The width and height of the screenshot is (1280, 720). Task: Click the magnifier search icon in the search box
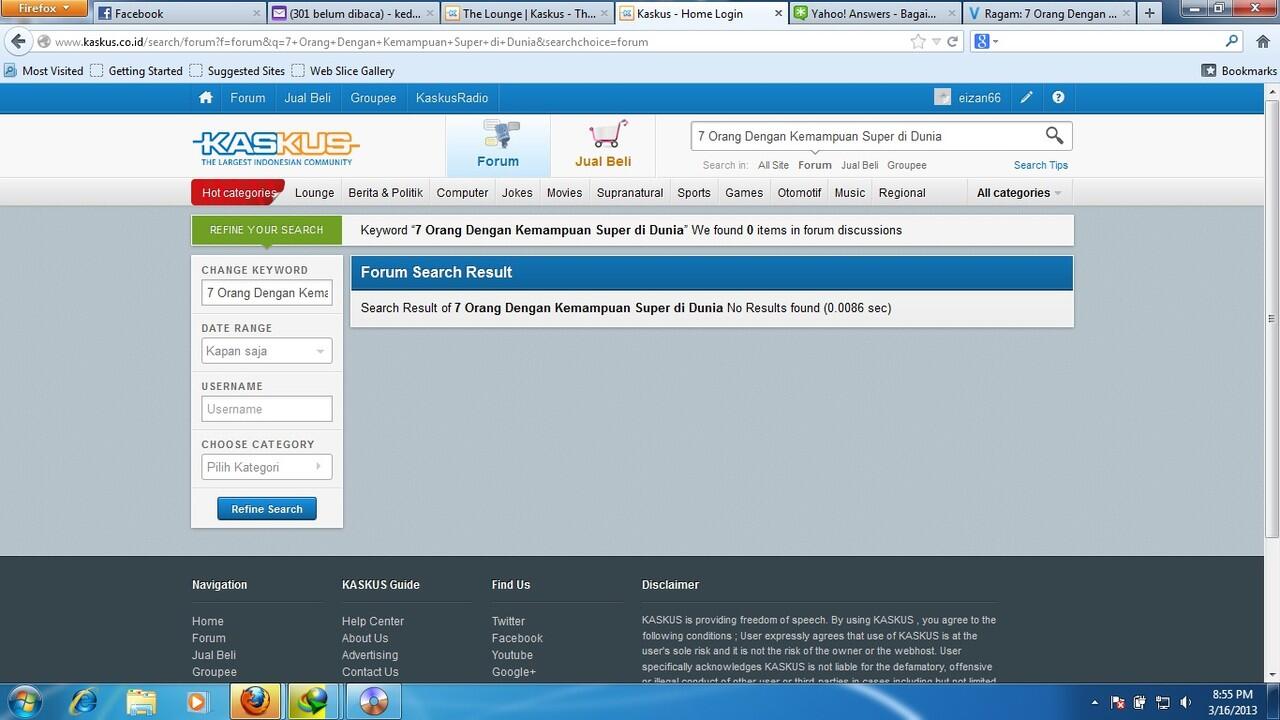pyautogui.click(x=1054, y=135)
